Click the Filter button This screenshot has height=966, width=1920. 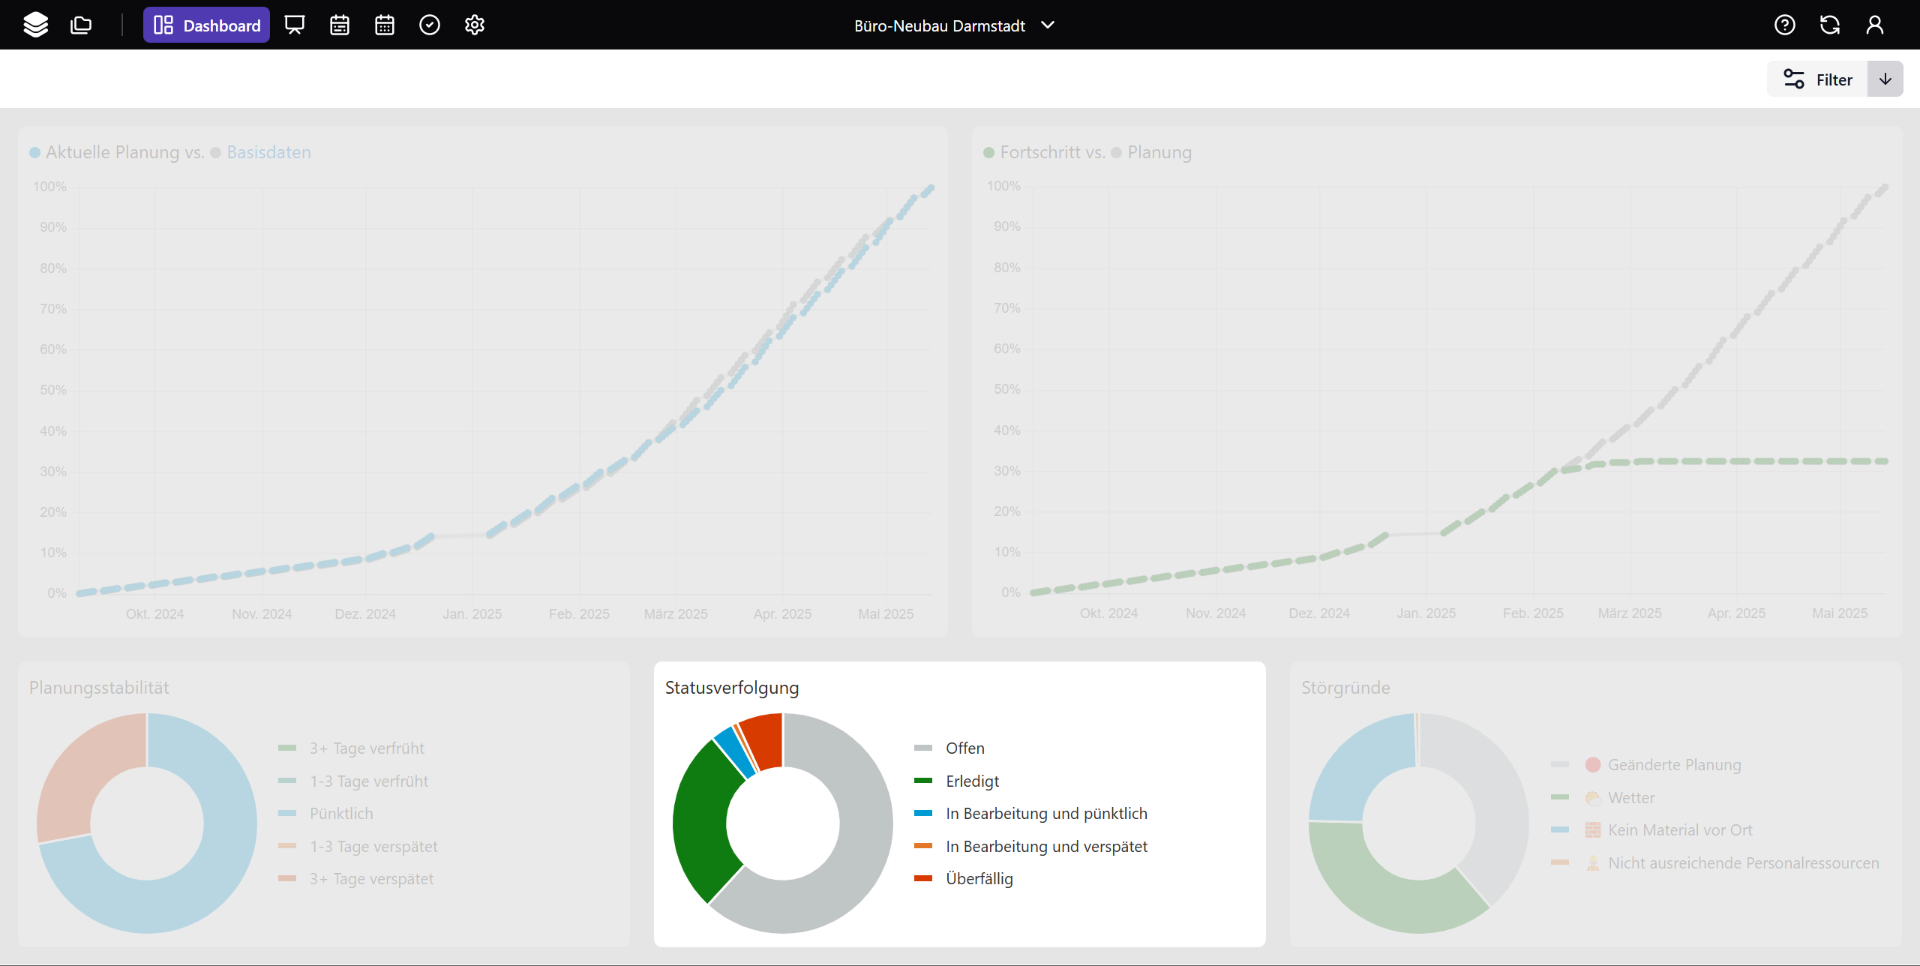pos(1818,79)
